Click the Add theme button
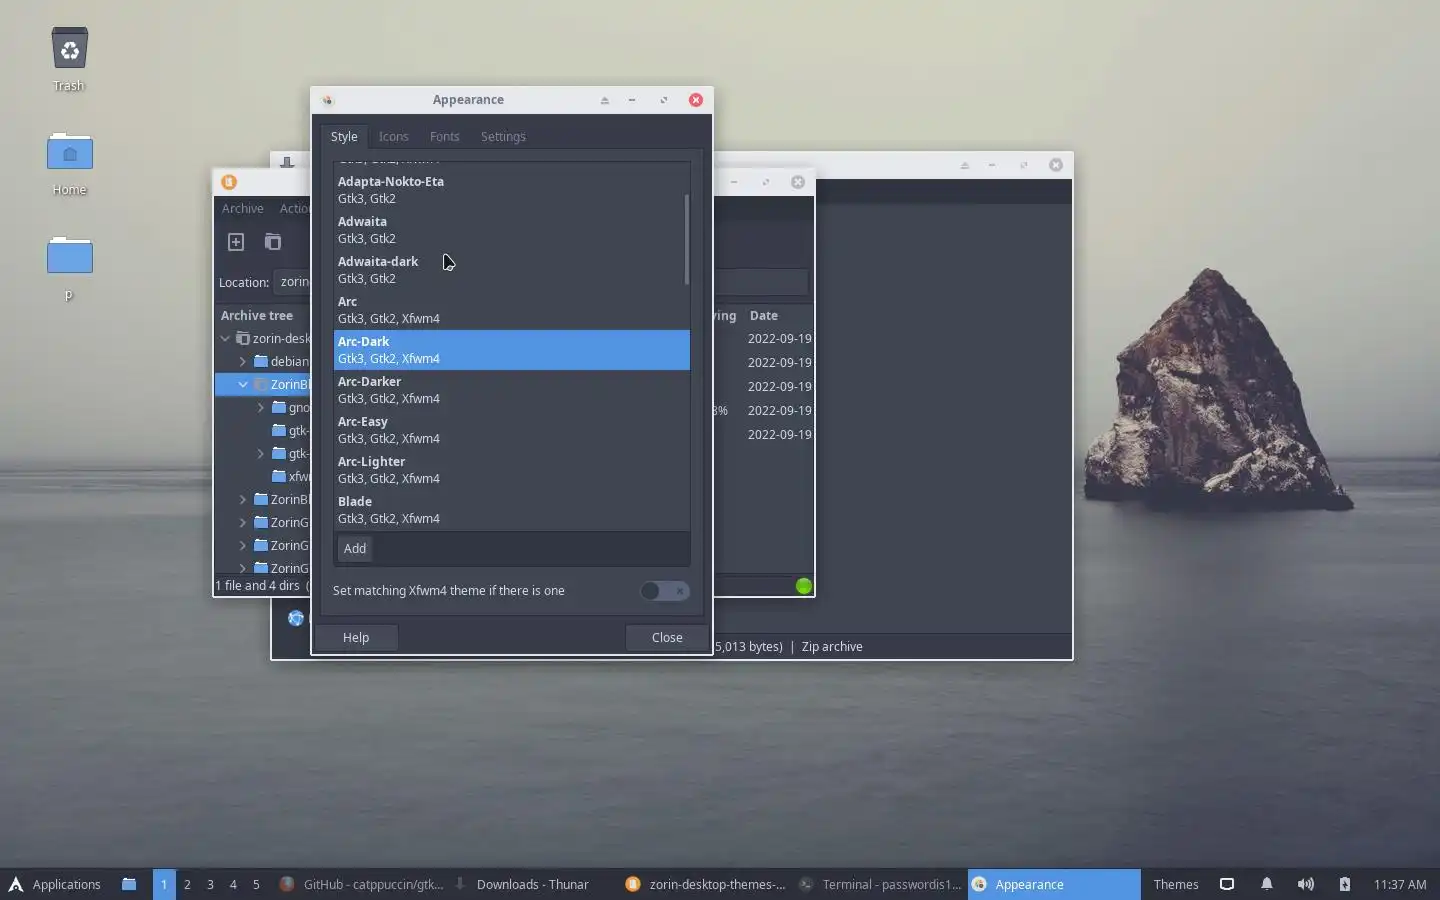 click(x=355, y=549)
